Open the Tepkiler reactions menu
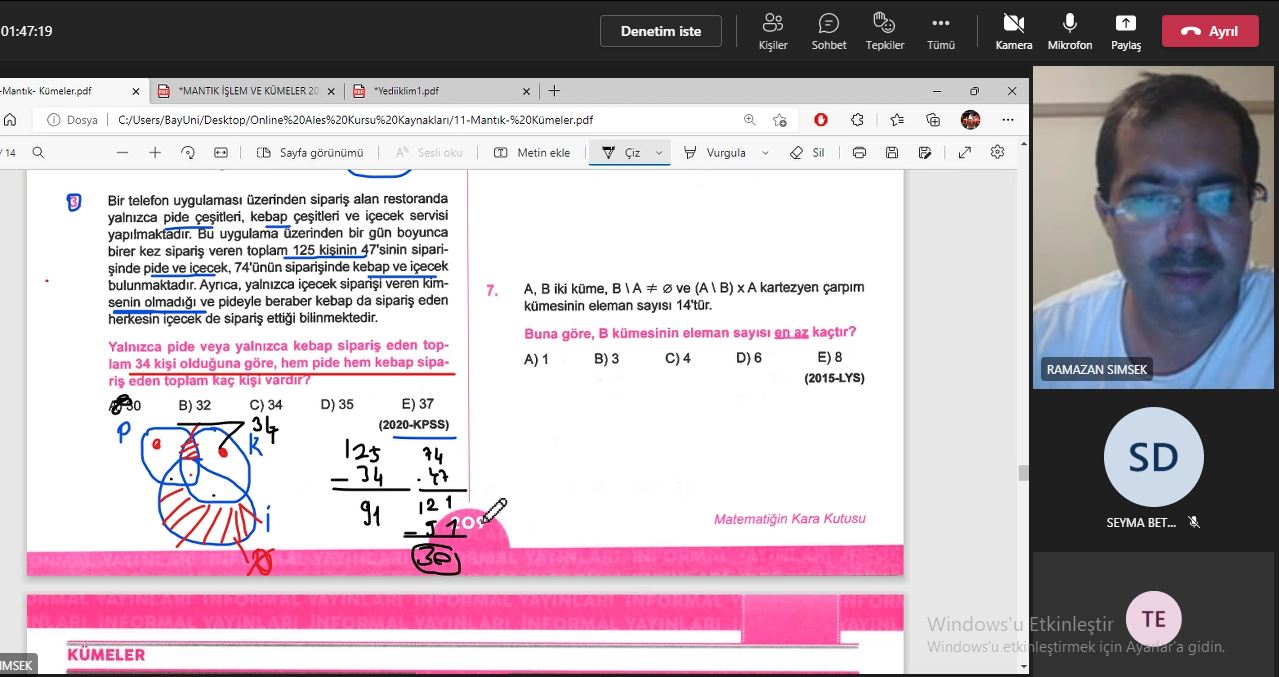 (885, 31)
